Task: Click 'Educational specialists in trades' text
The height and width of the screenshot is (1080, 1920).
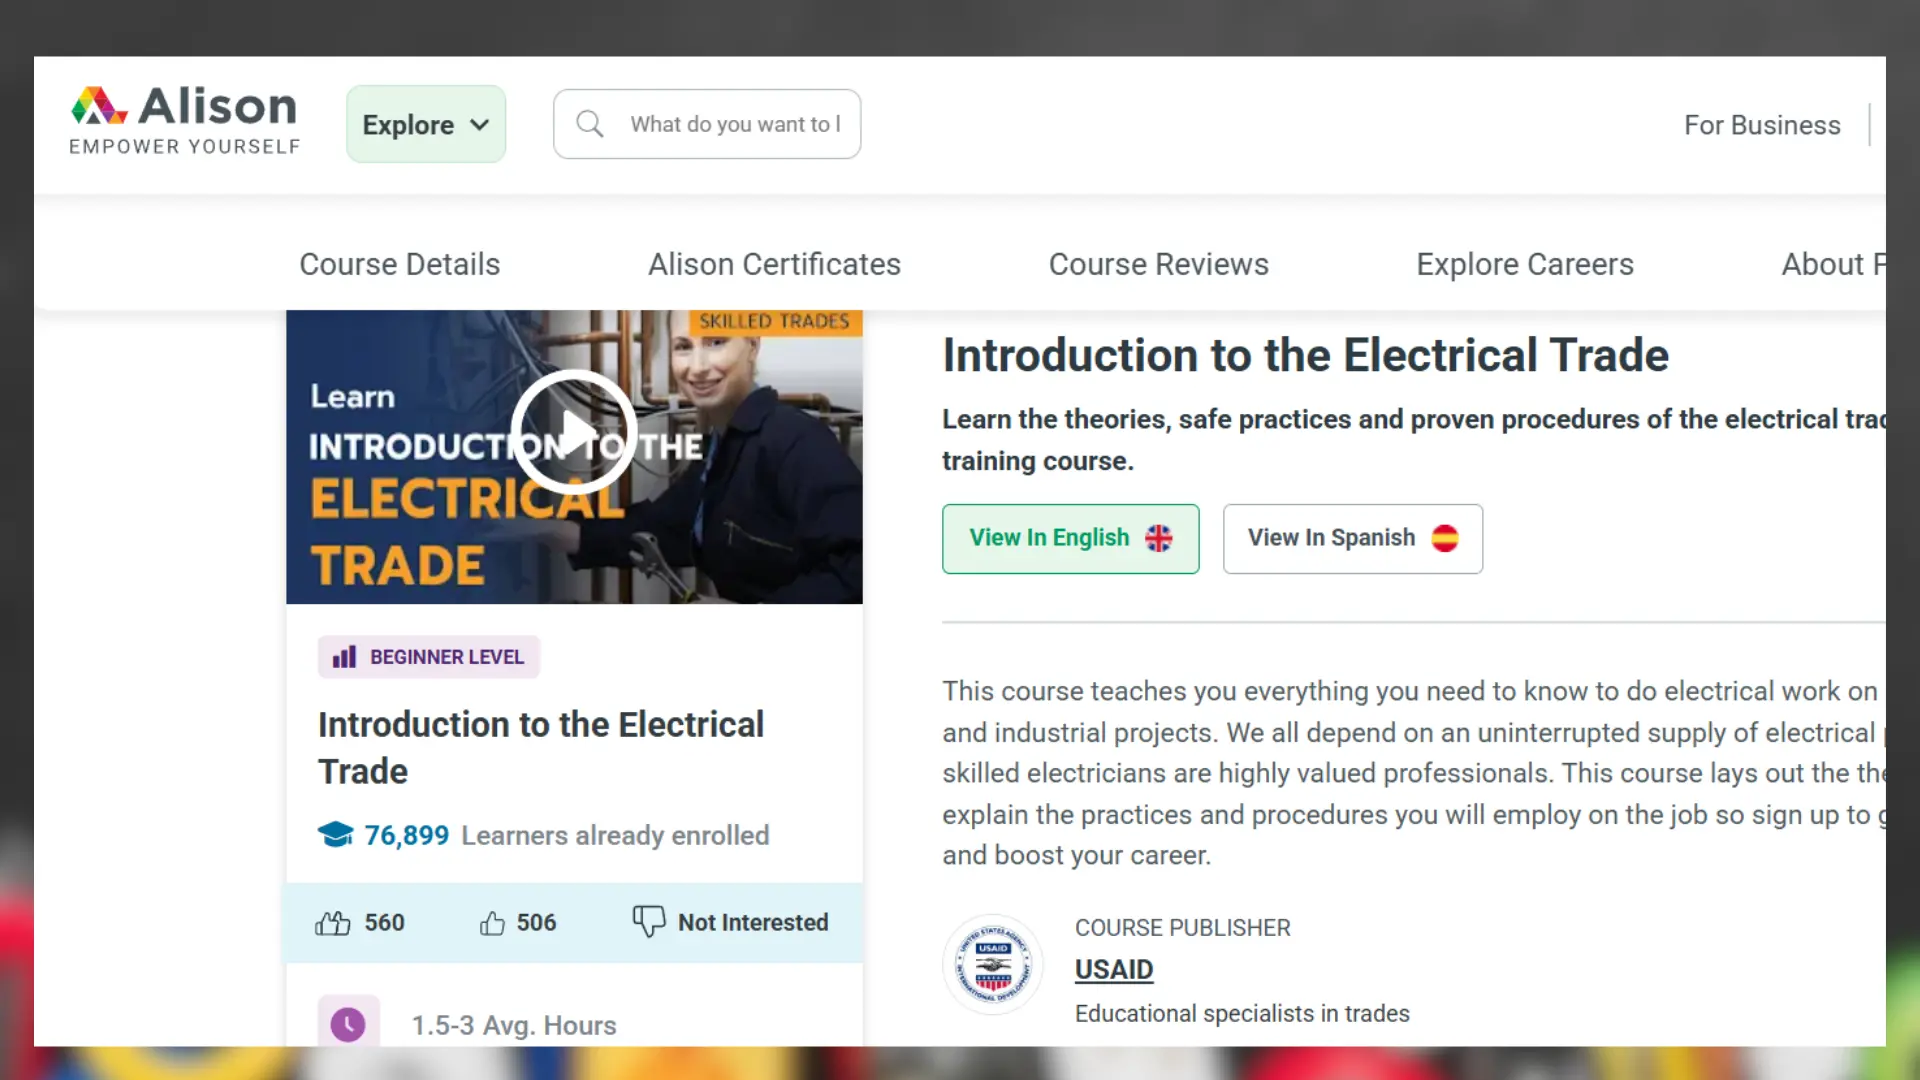Action: tap(1242, 1013)
